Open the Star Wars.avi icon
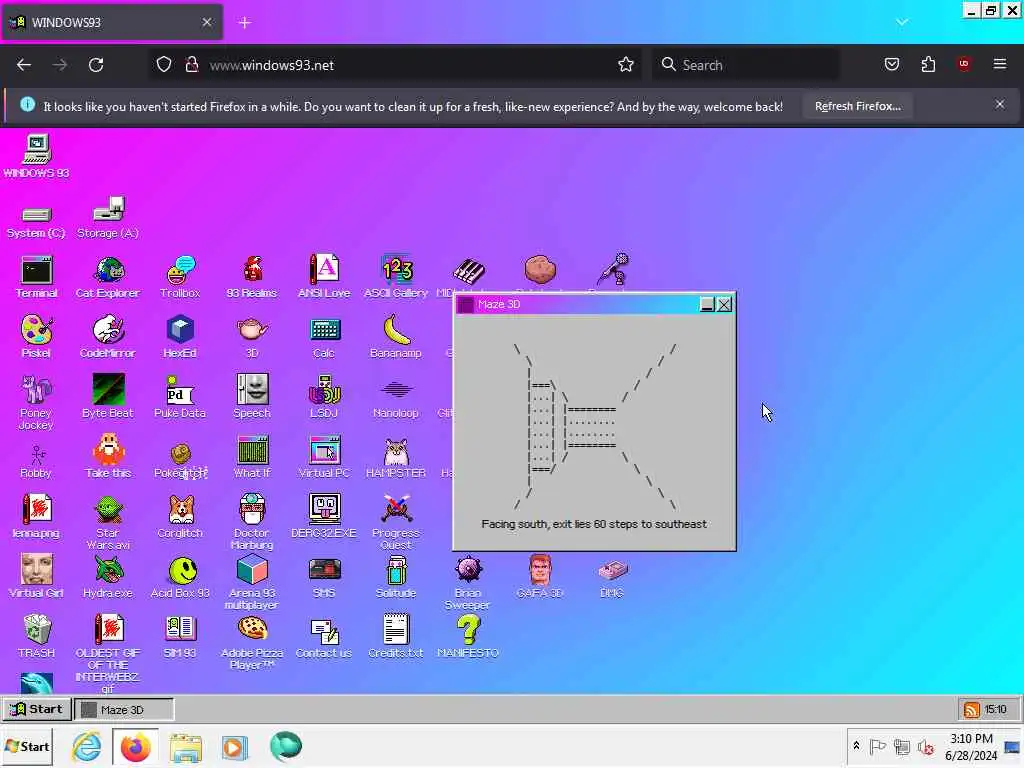The height and width of the screenshot is (768, 1024). pyautogui.click(x=108, y=522)
